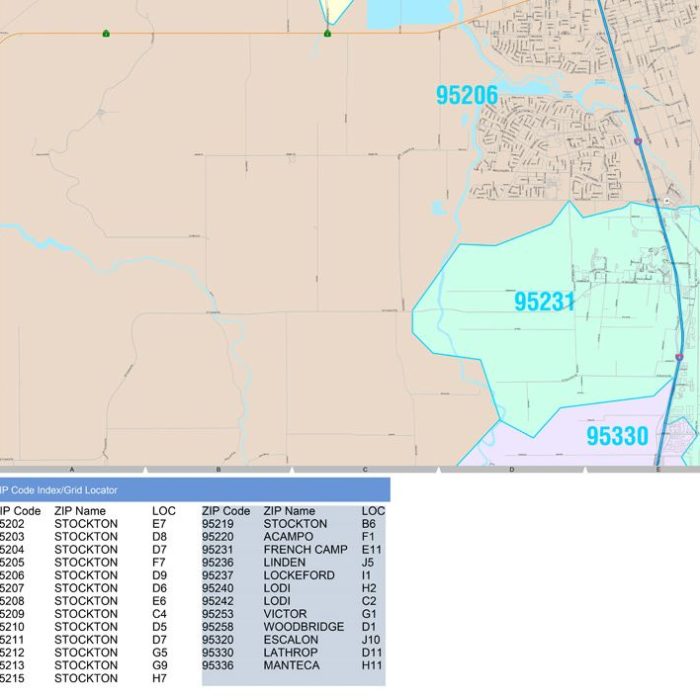Select the 95336 ZIP code cell

[x=218, y=666]
